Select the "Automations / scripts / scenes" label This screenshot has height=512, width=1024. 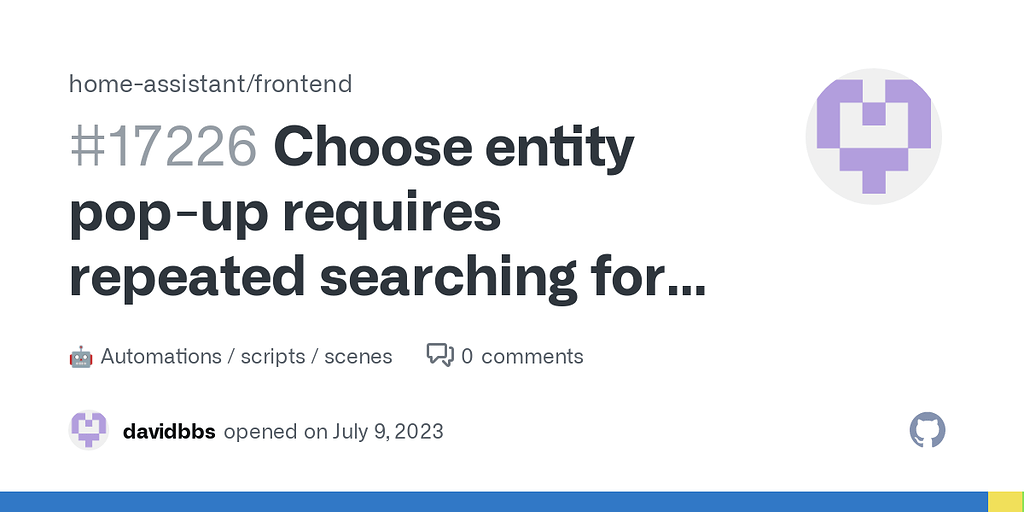(x=246, y=356)
